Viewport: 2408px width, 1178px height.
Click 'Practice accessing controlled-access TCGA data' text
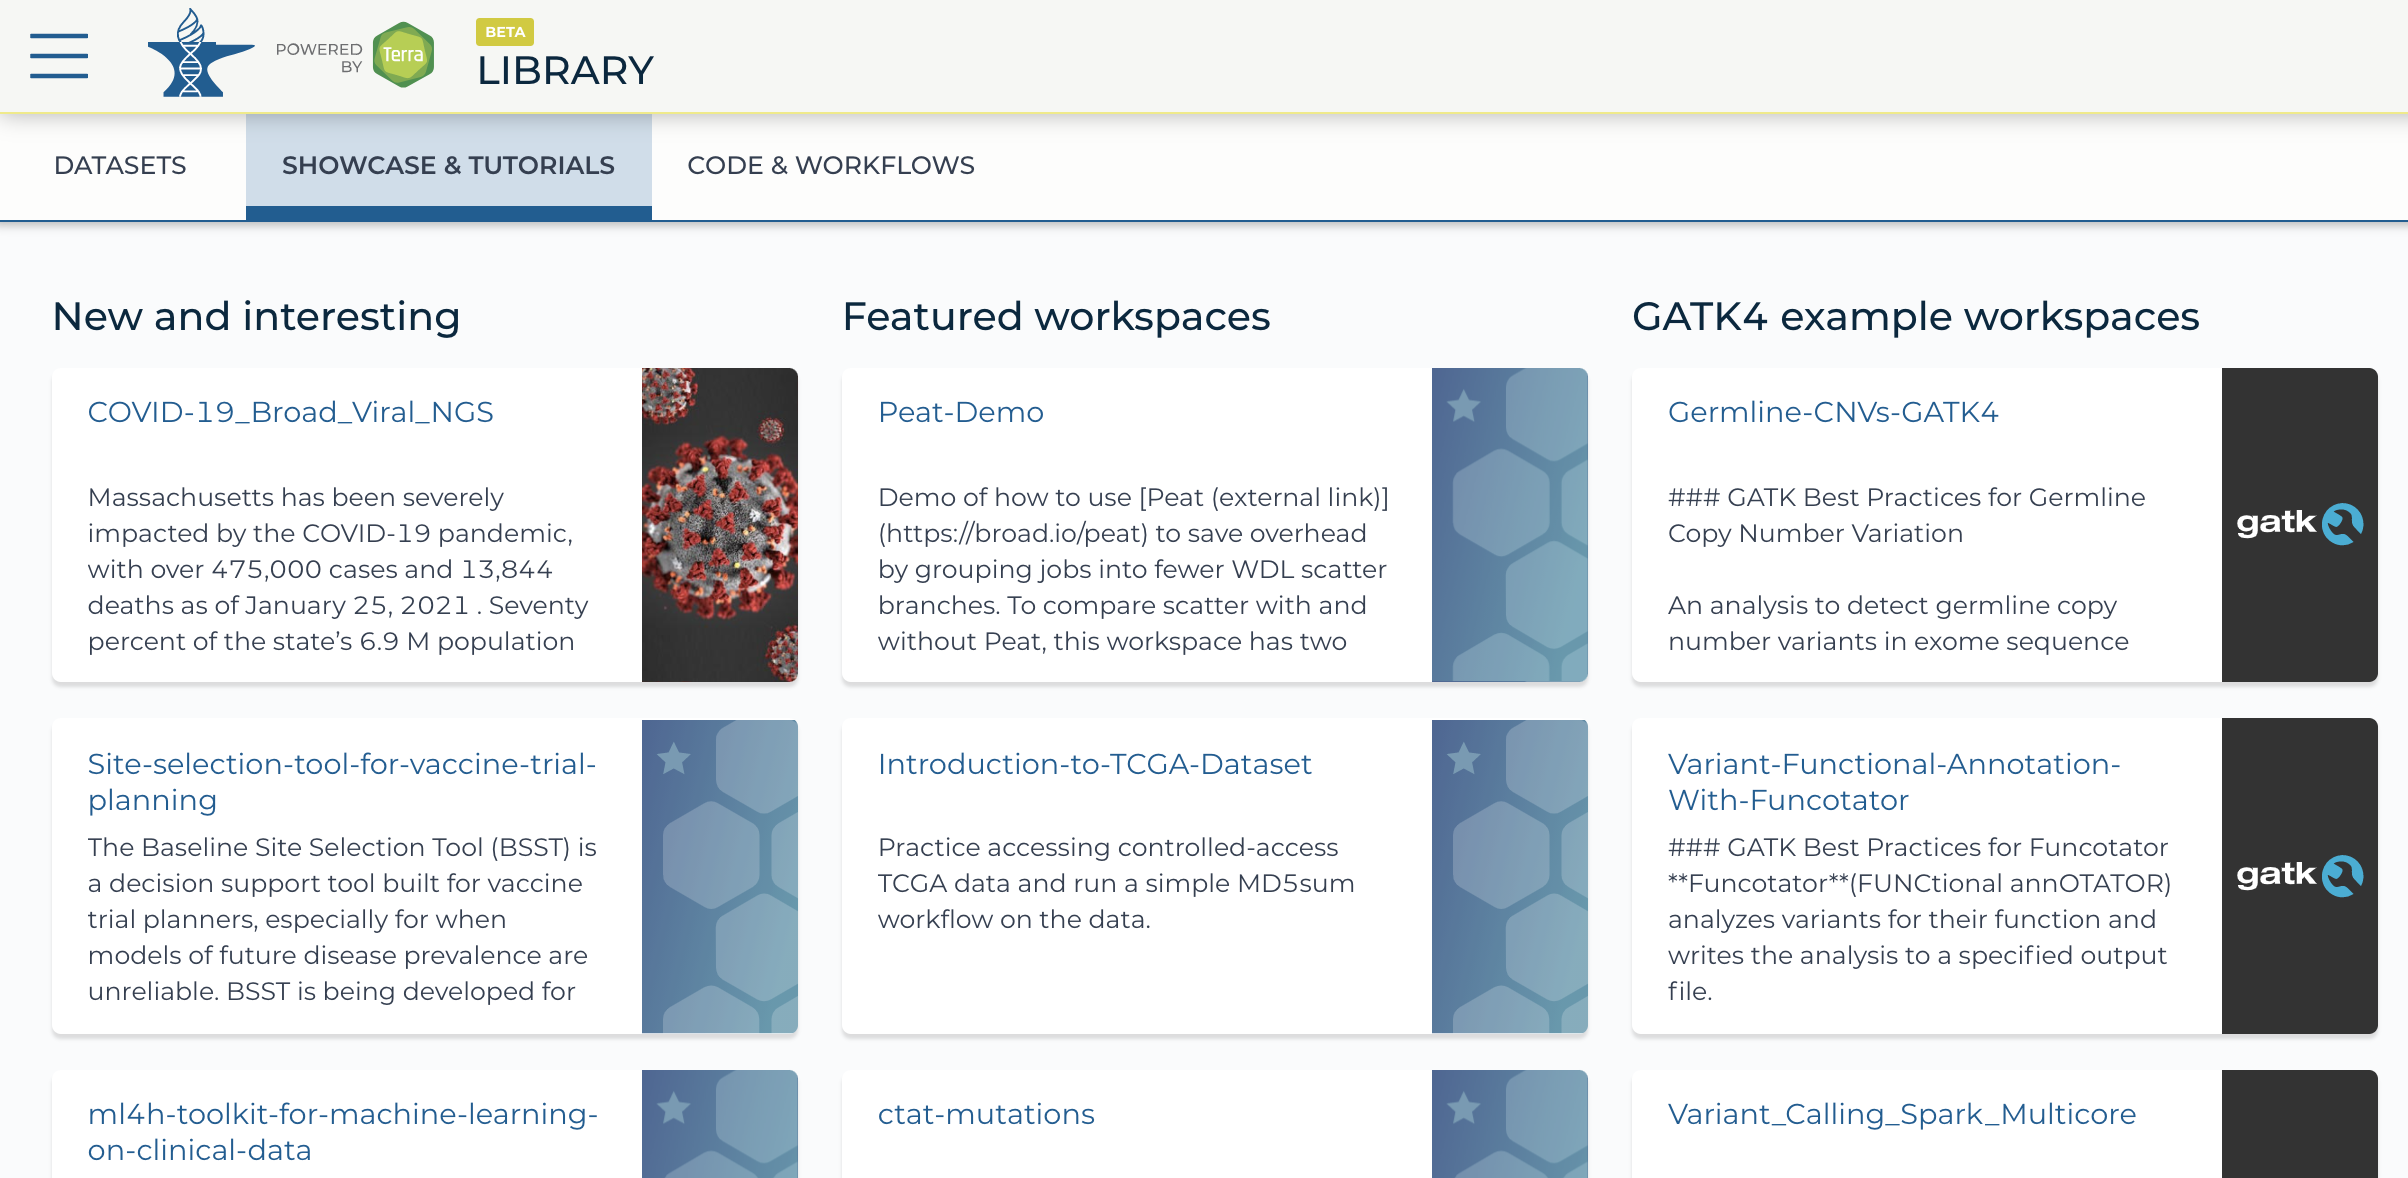1116,883
